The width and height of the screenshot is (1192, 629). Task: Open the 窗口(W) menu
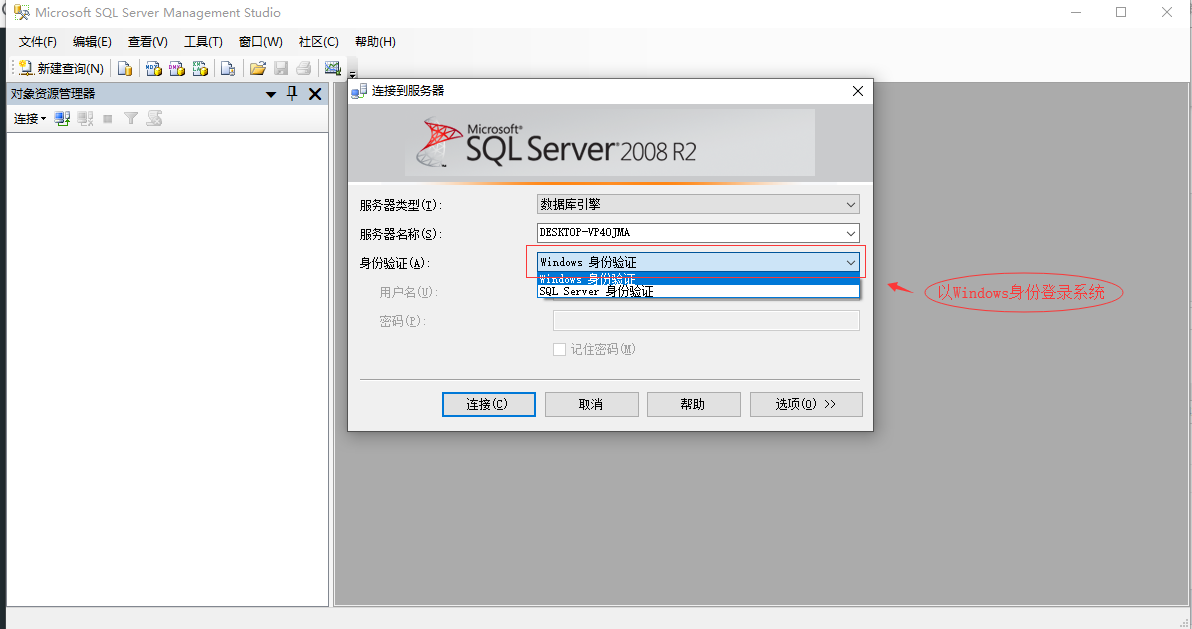(261, 42)
